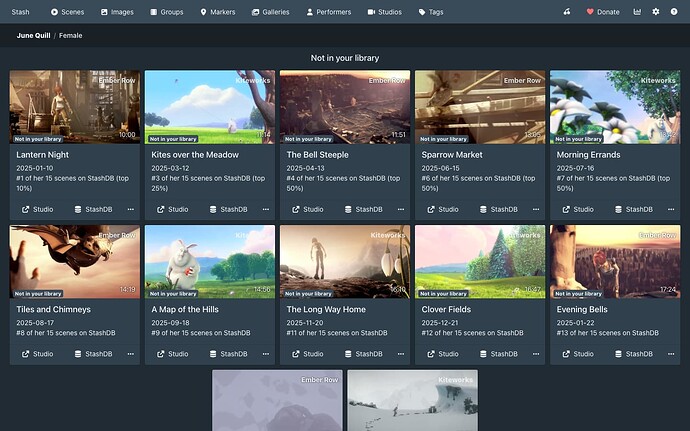
Task: Click Studio icon for Morning Errands
Action: pos(566,210)
